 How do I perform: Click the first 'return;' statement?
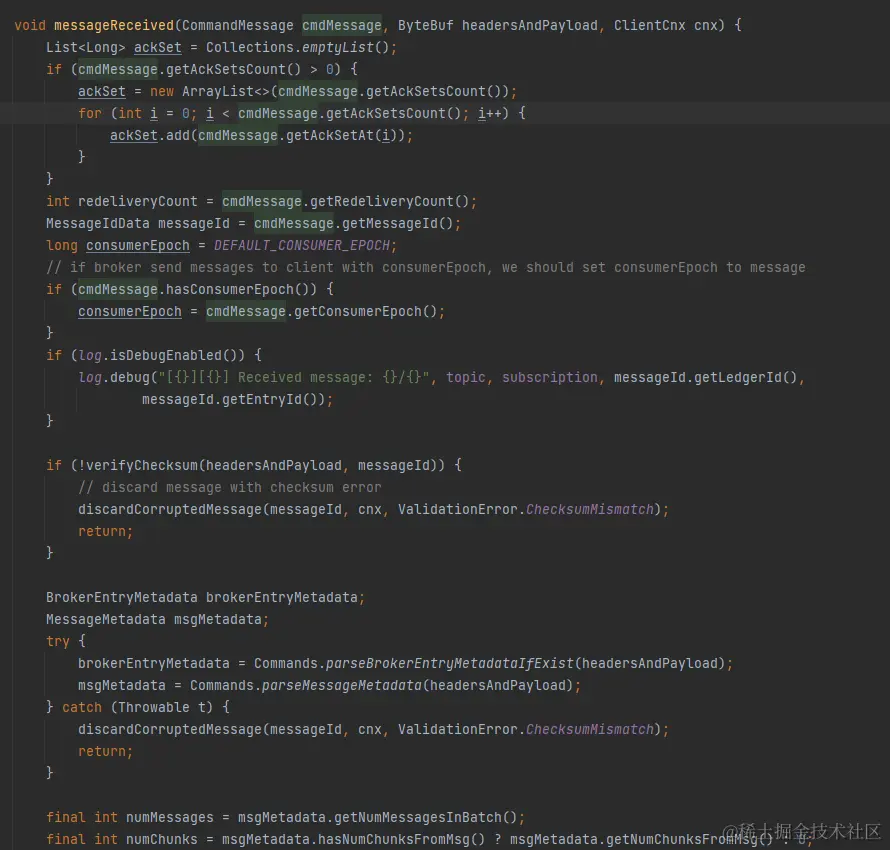[x=105, y=532]
